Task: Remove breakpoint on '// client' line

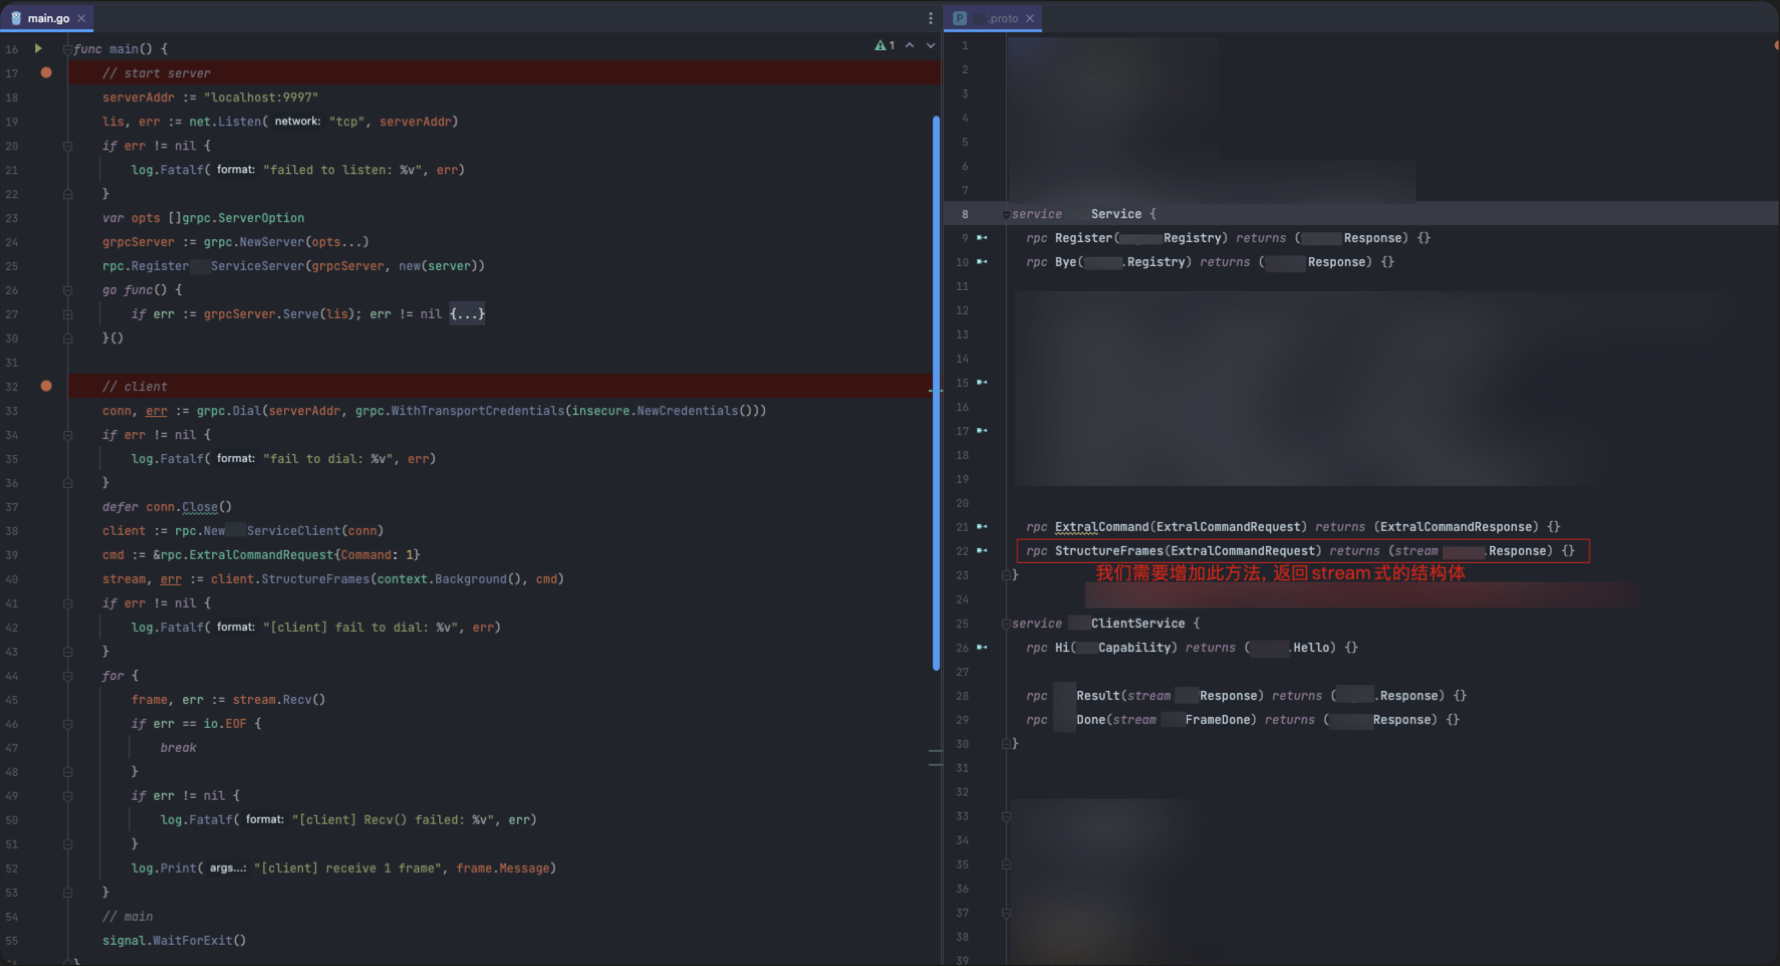Action: point(46,386)
